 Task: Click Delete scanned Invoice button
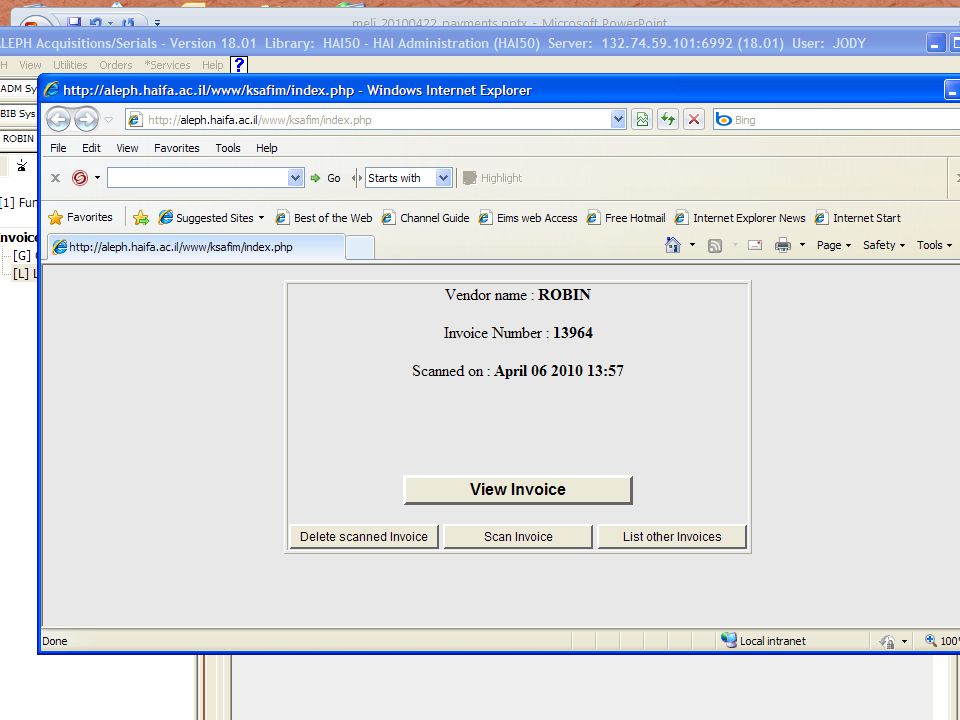click(x=364, y=537)
